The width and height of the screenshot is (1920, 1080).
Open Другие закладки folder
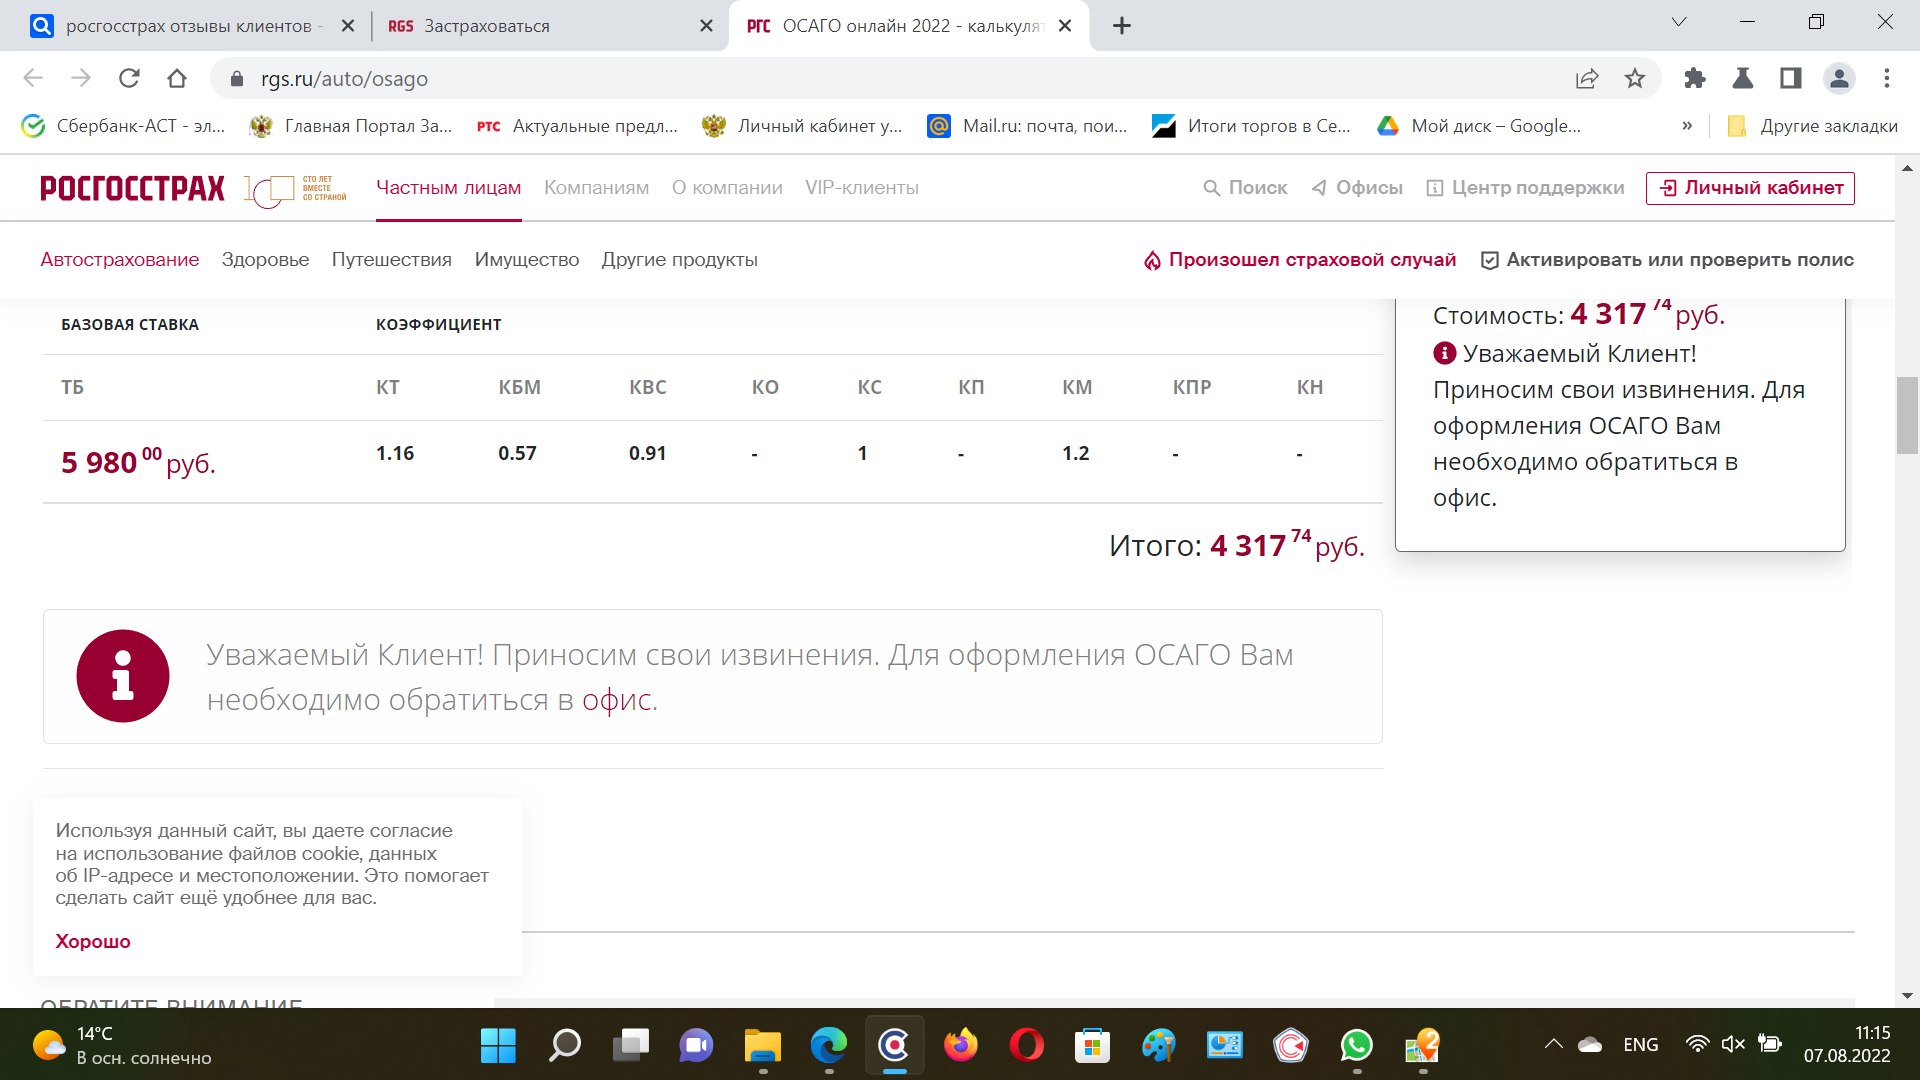pos(1812,126)
